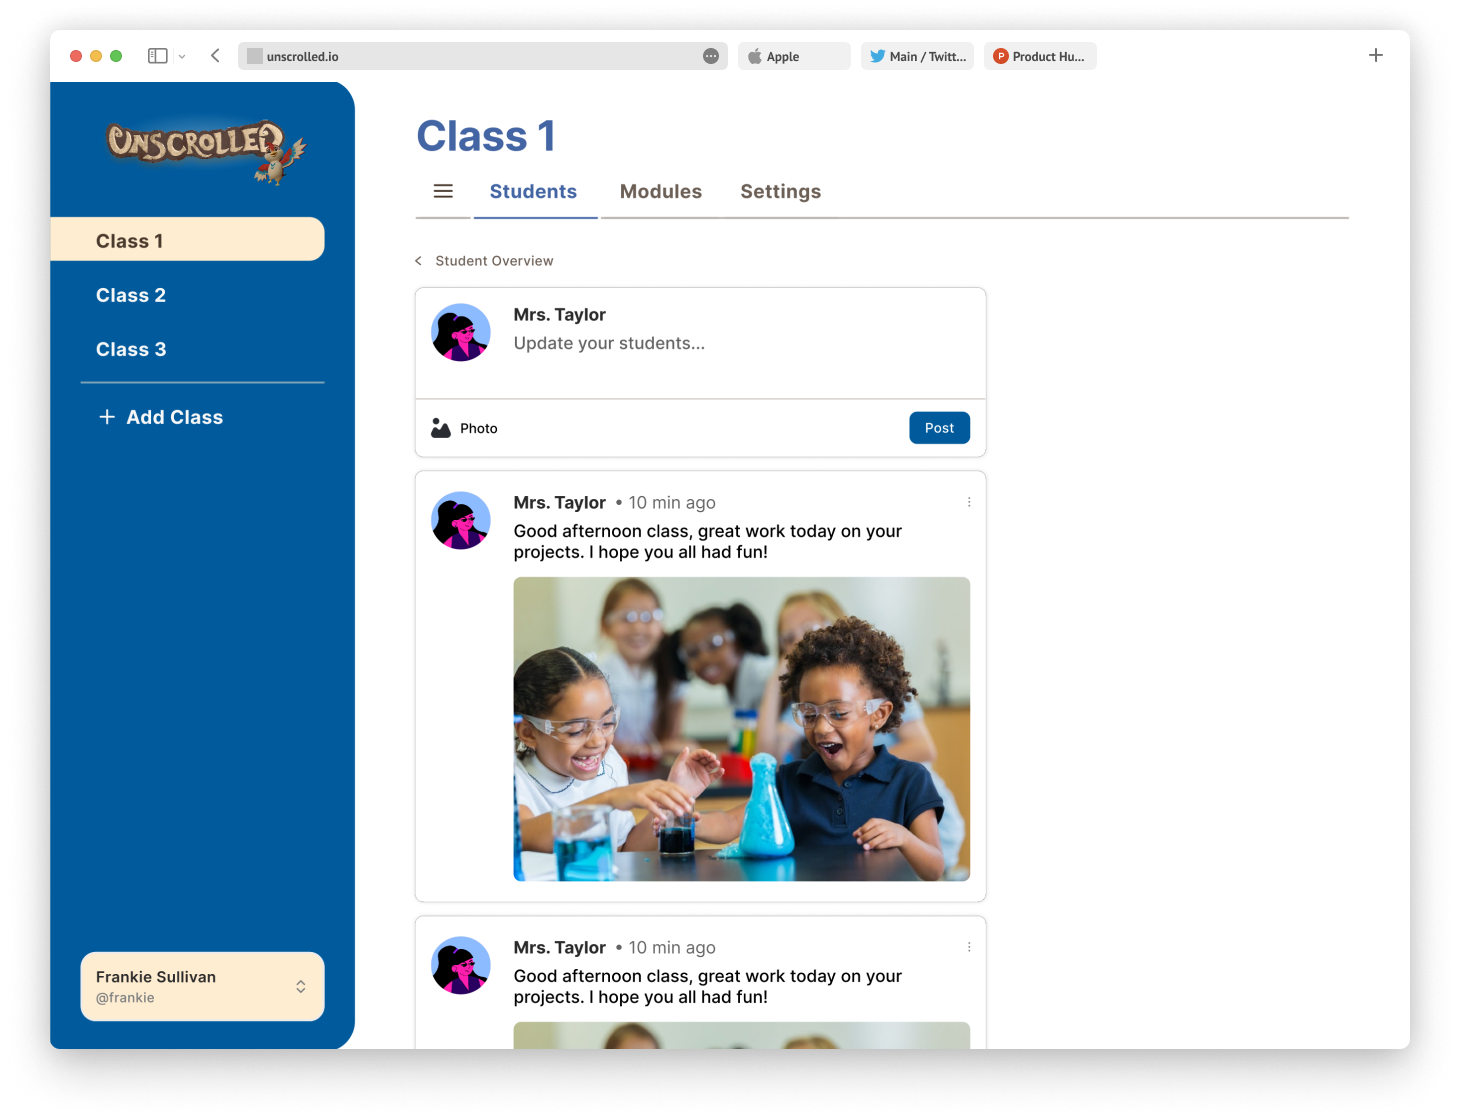Click the Product Hunt tab icon

point(1000,56)
